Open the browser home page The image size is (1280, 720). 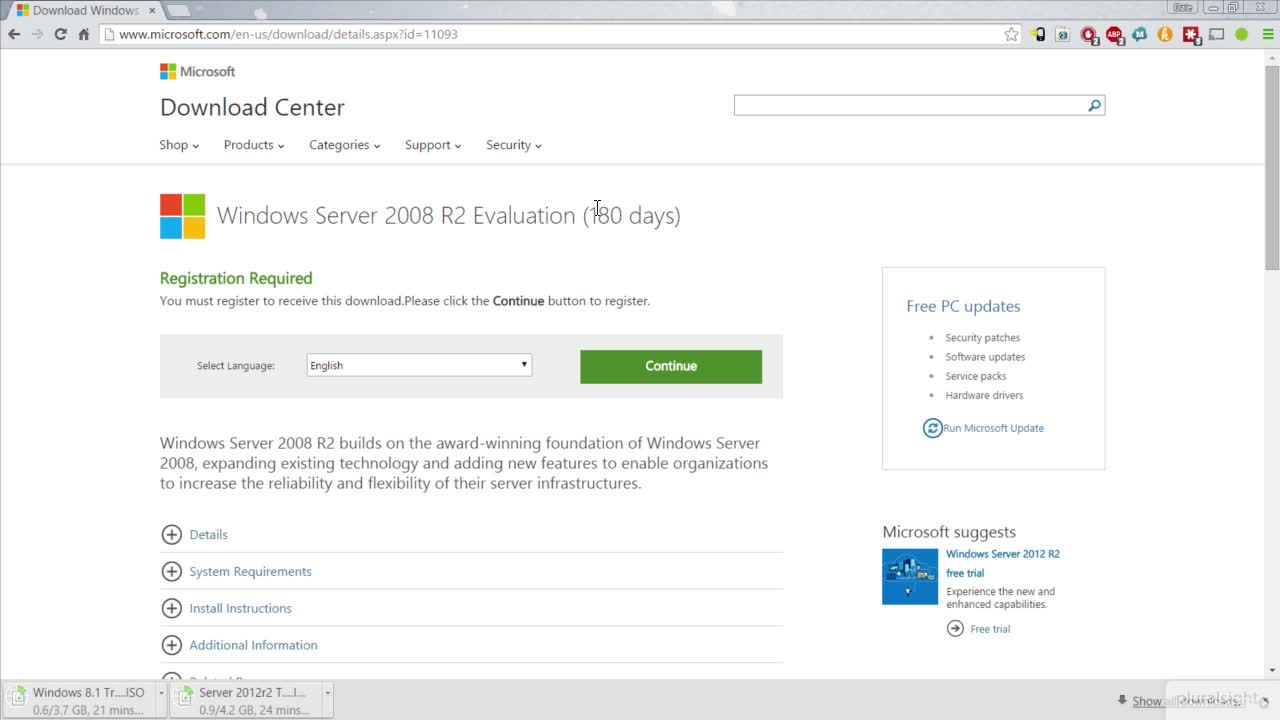(x=84, y=34)
